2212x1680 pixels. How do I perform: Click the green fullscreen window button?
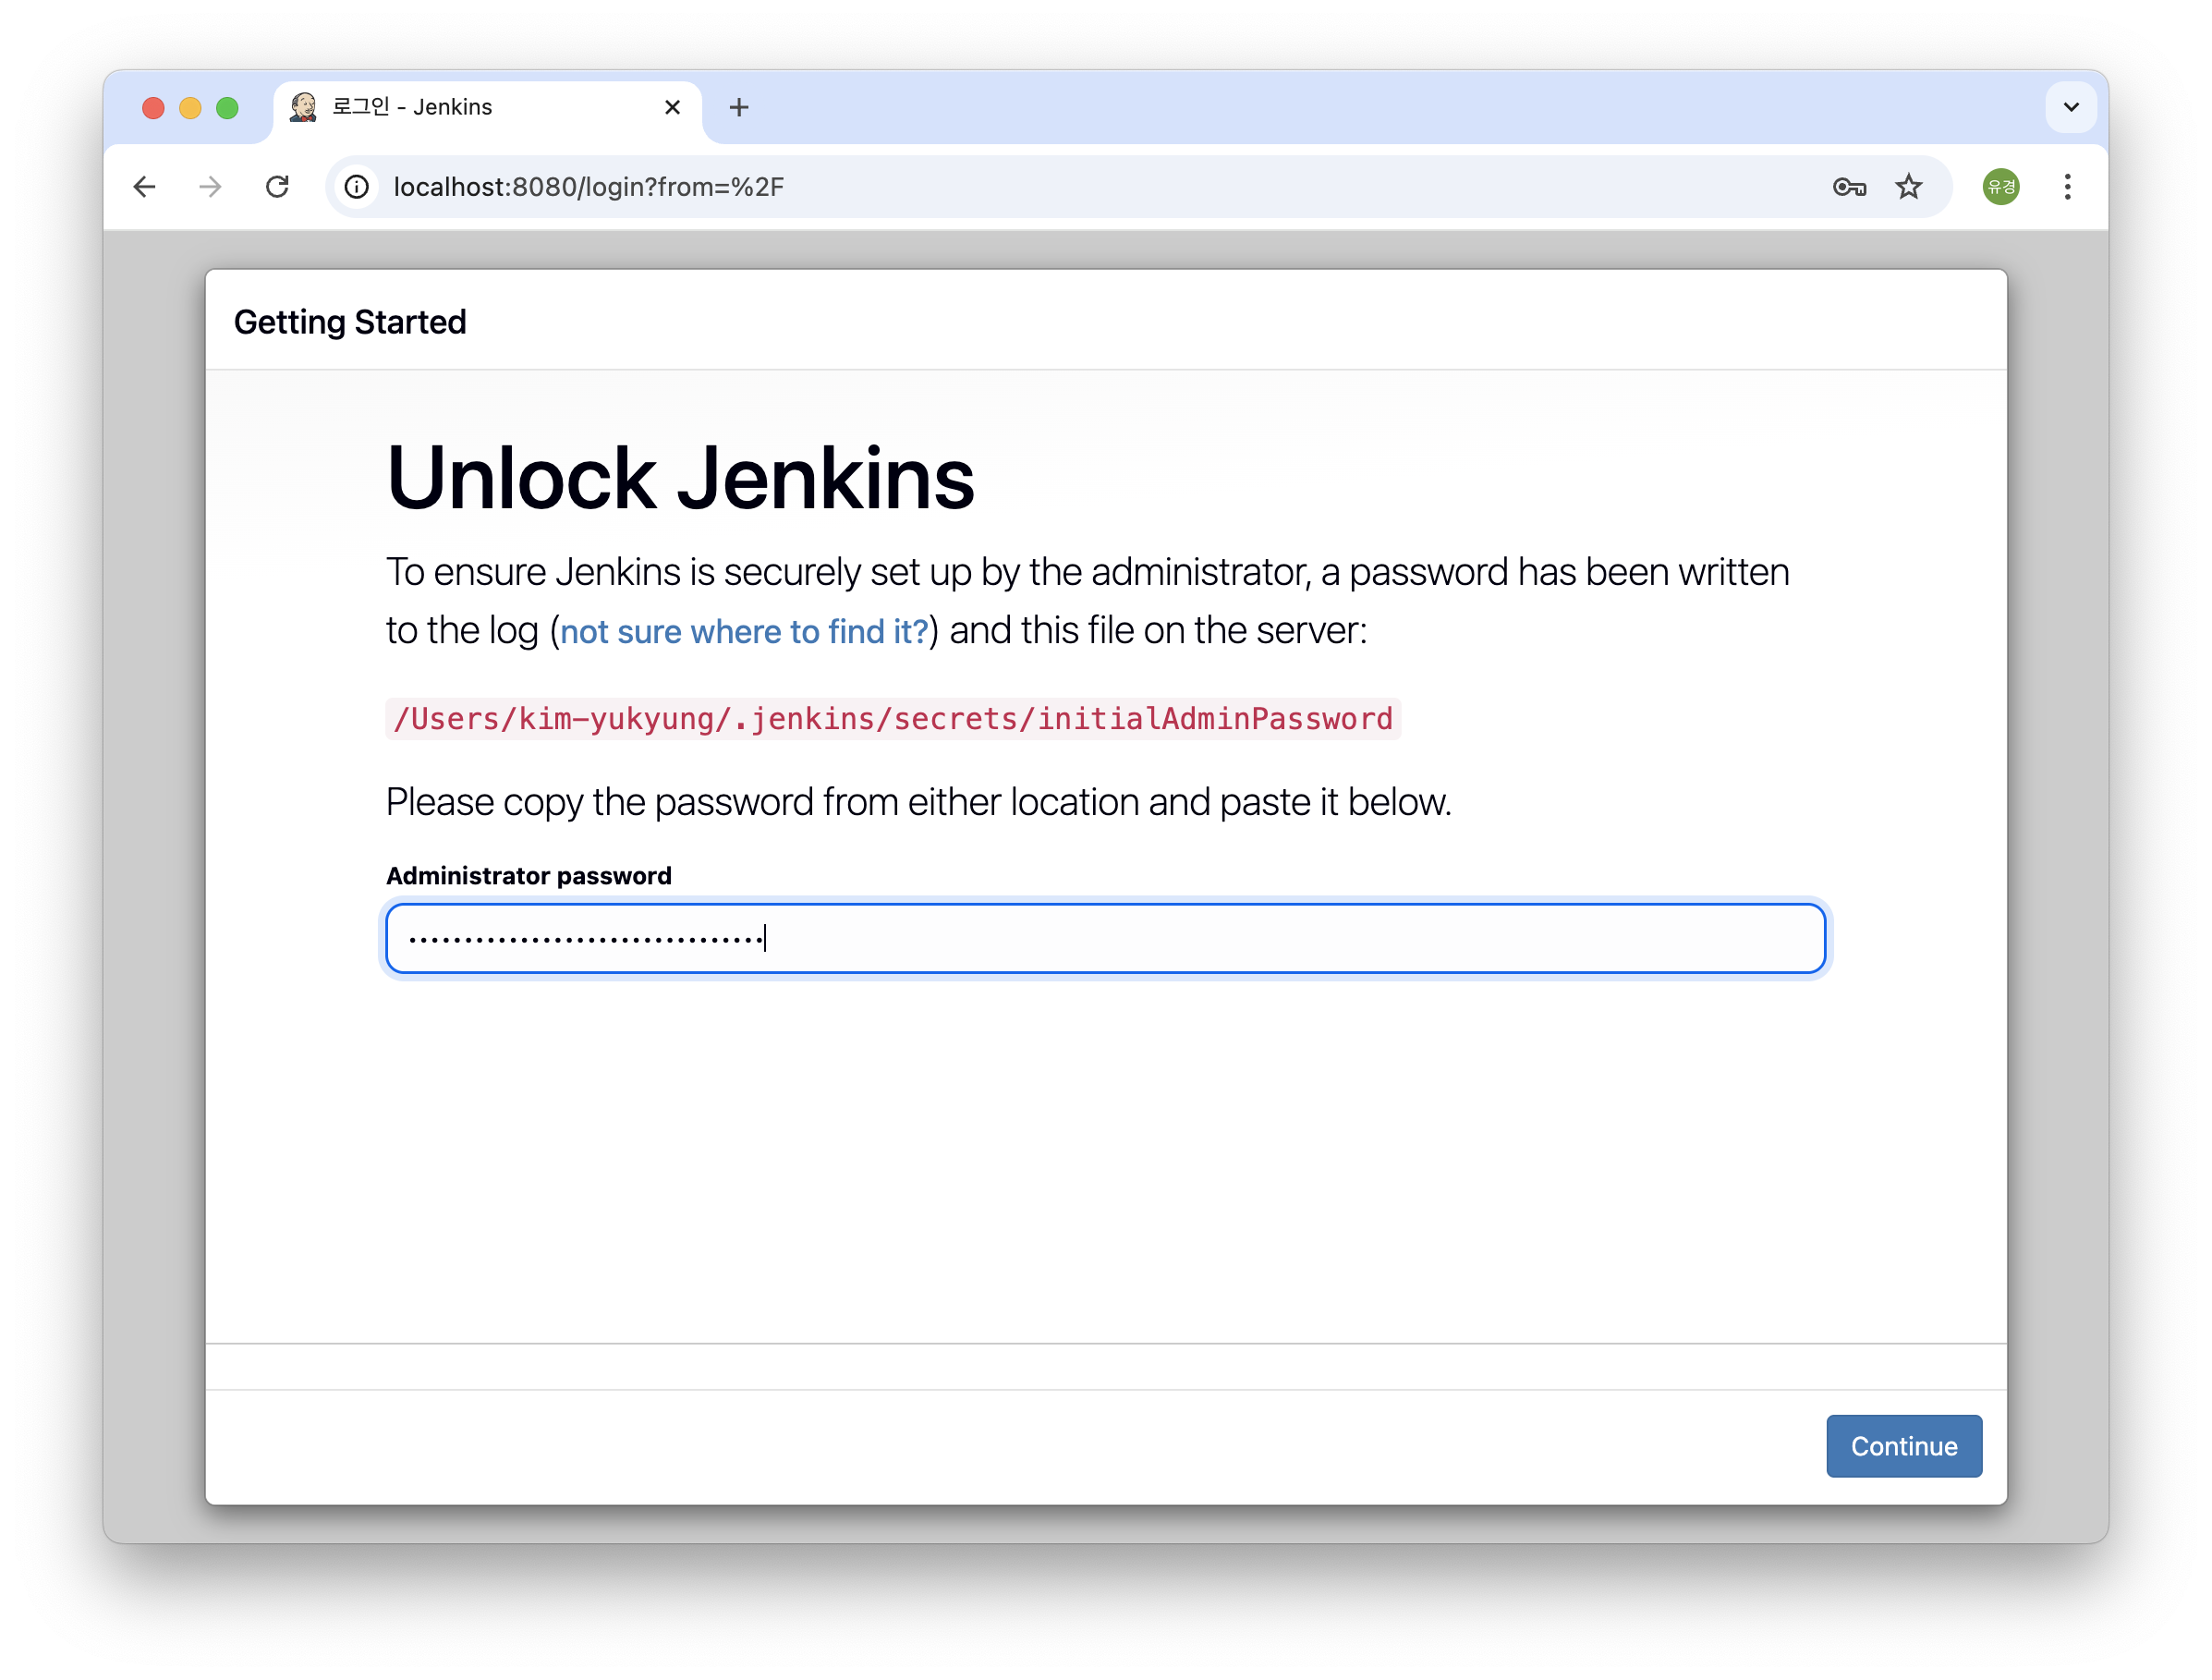coord(227,108)
